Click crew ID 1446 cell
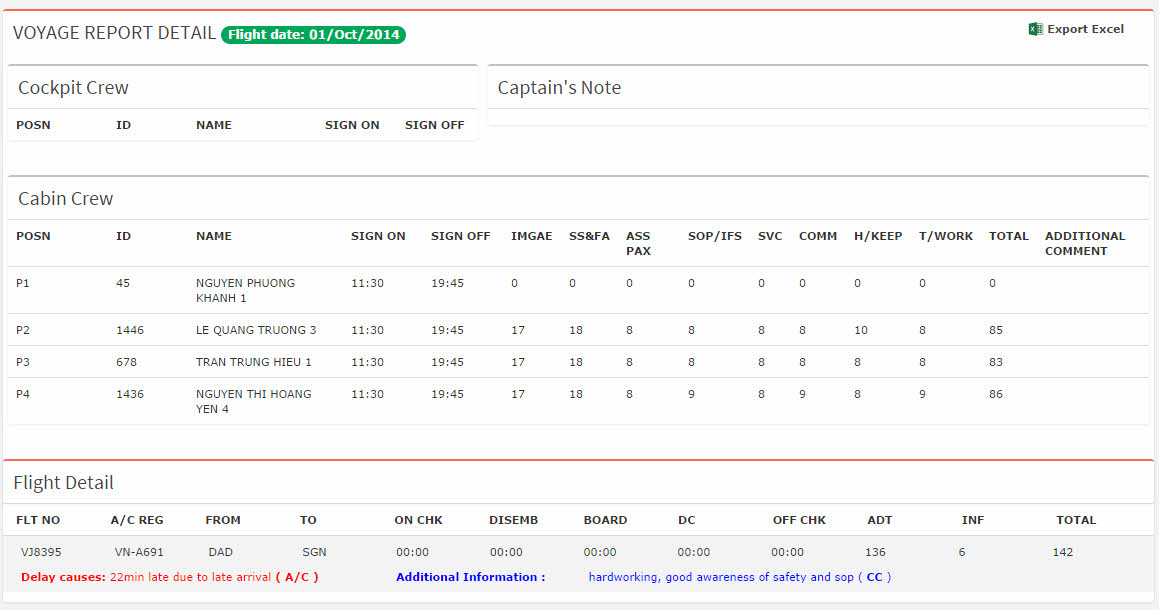This screenshot has height=610, width=1159. [130, 330]
